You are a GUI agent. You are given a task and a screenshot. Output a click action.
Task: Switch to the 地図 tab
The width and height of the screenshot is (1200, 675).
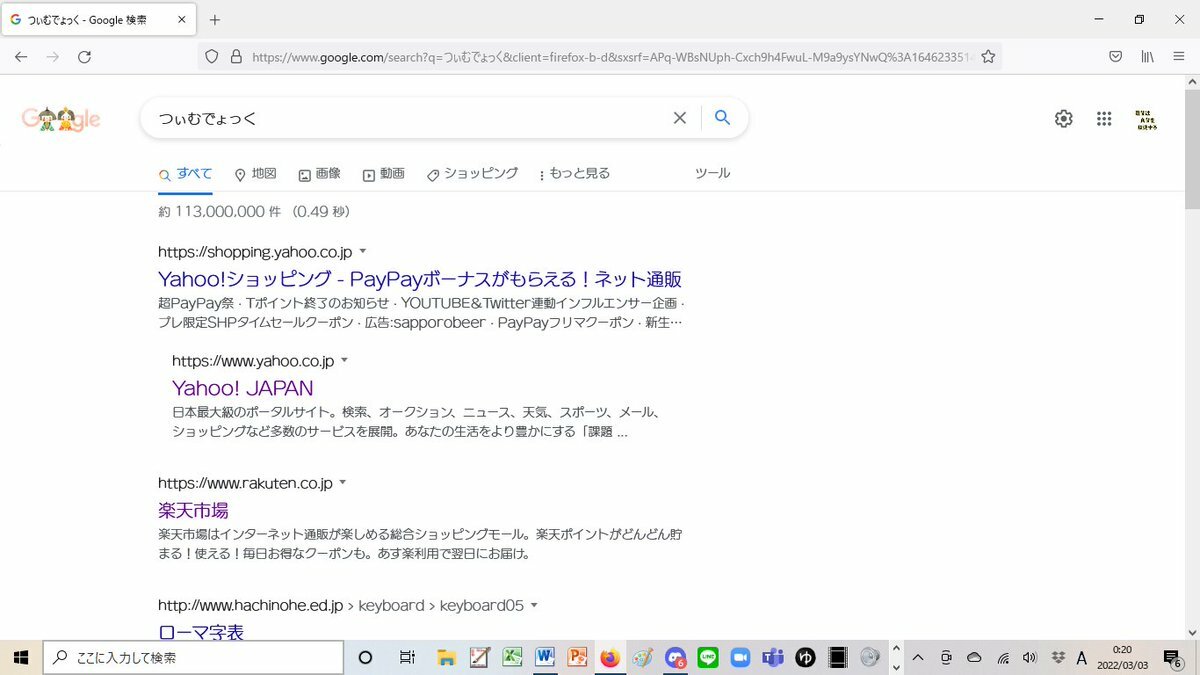click(255, 174)
